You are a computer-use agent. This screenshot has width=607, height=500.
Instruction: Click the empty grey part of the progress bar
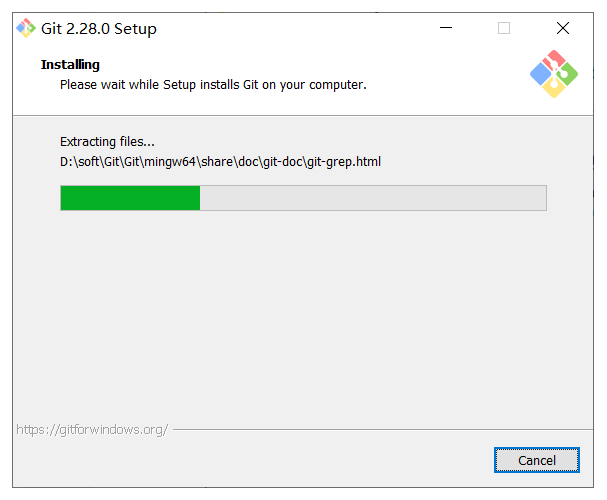pos(373,198)
